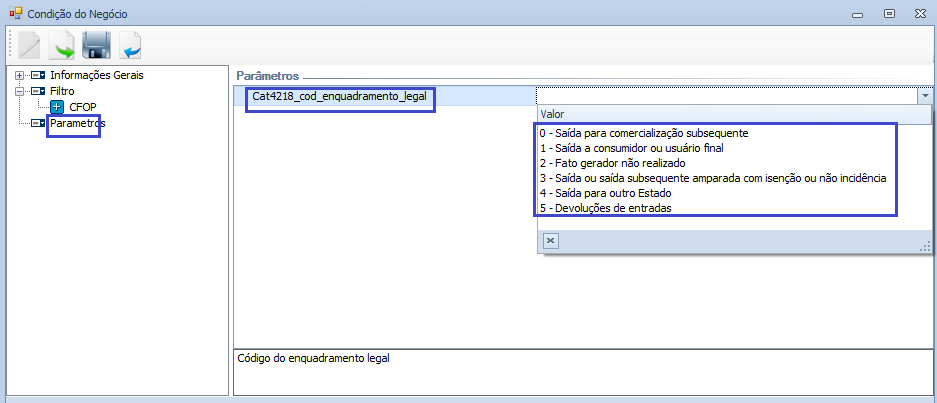Expand the Informações Gerais tree node

point(19,75)
